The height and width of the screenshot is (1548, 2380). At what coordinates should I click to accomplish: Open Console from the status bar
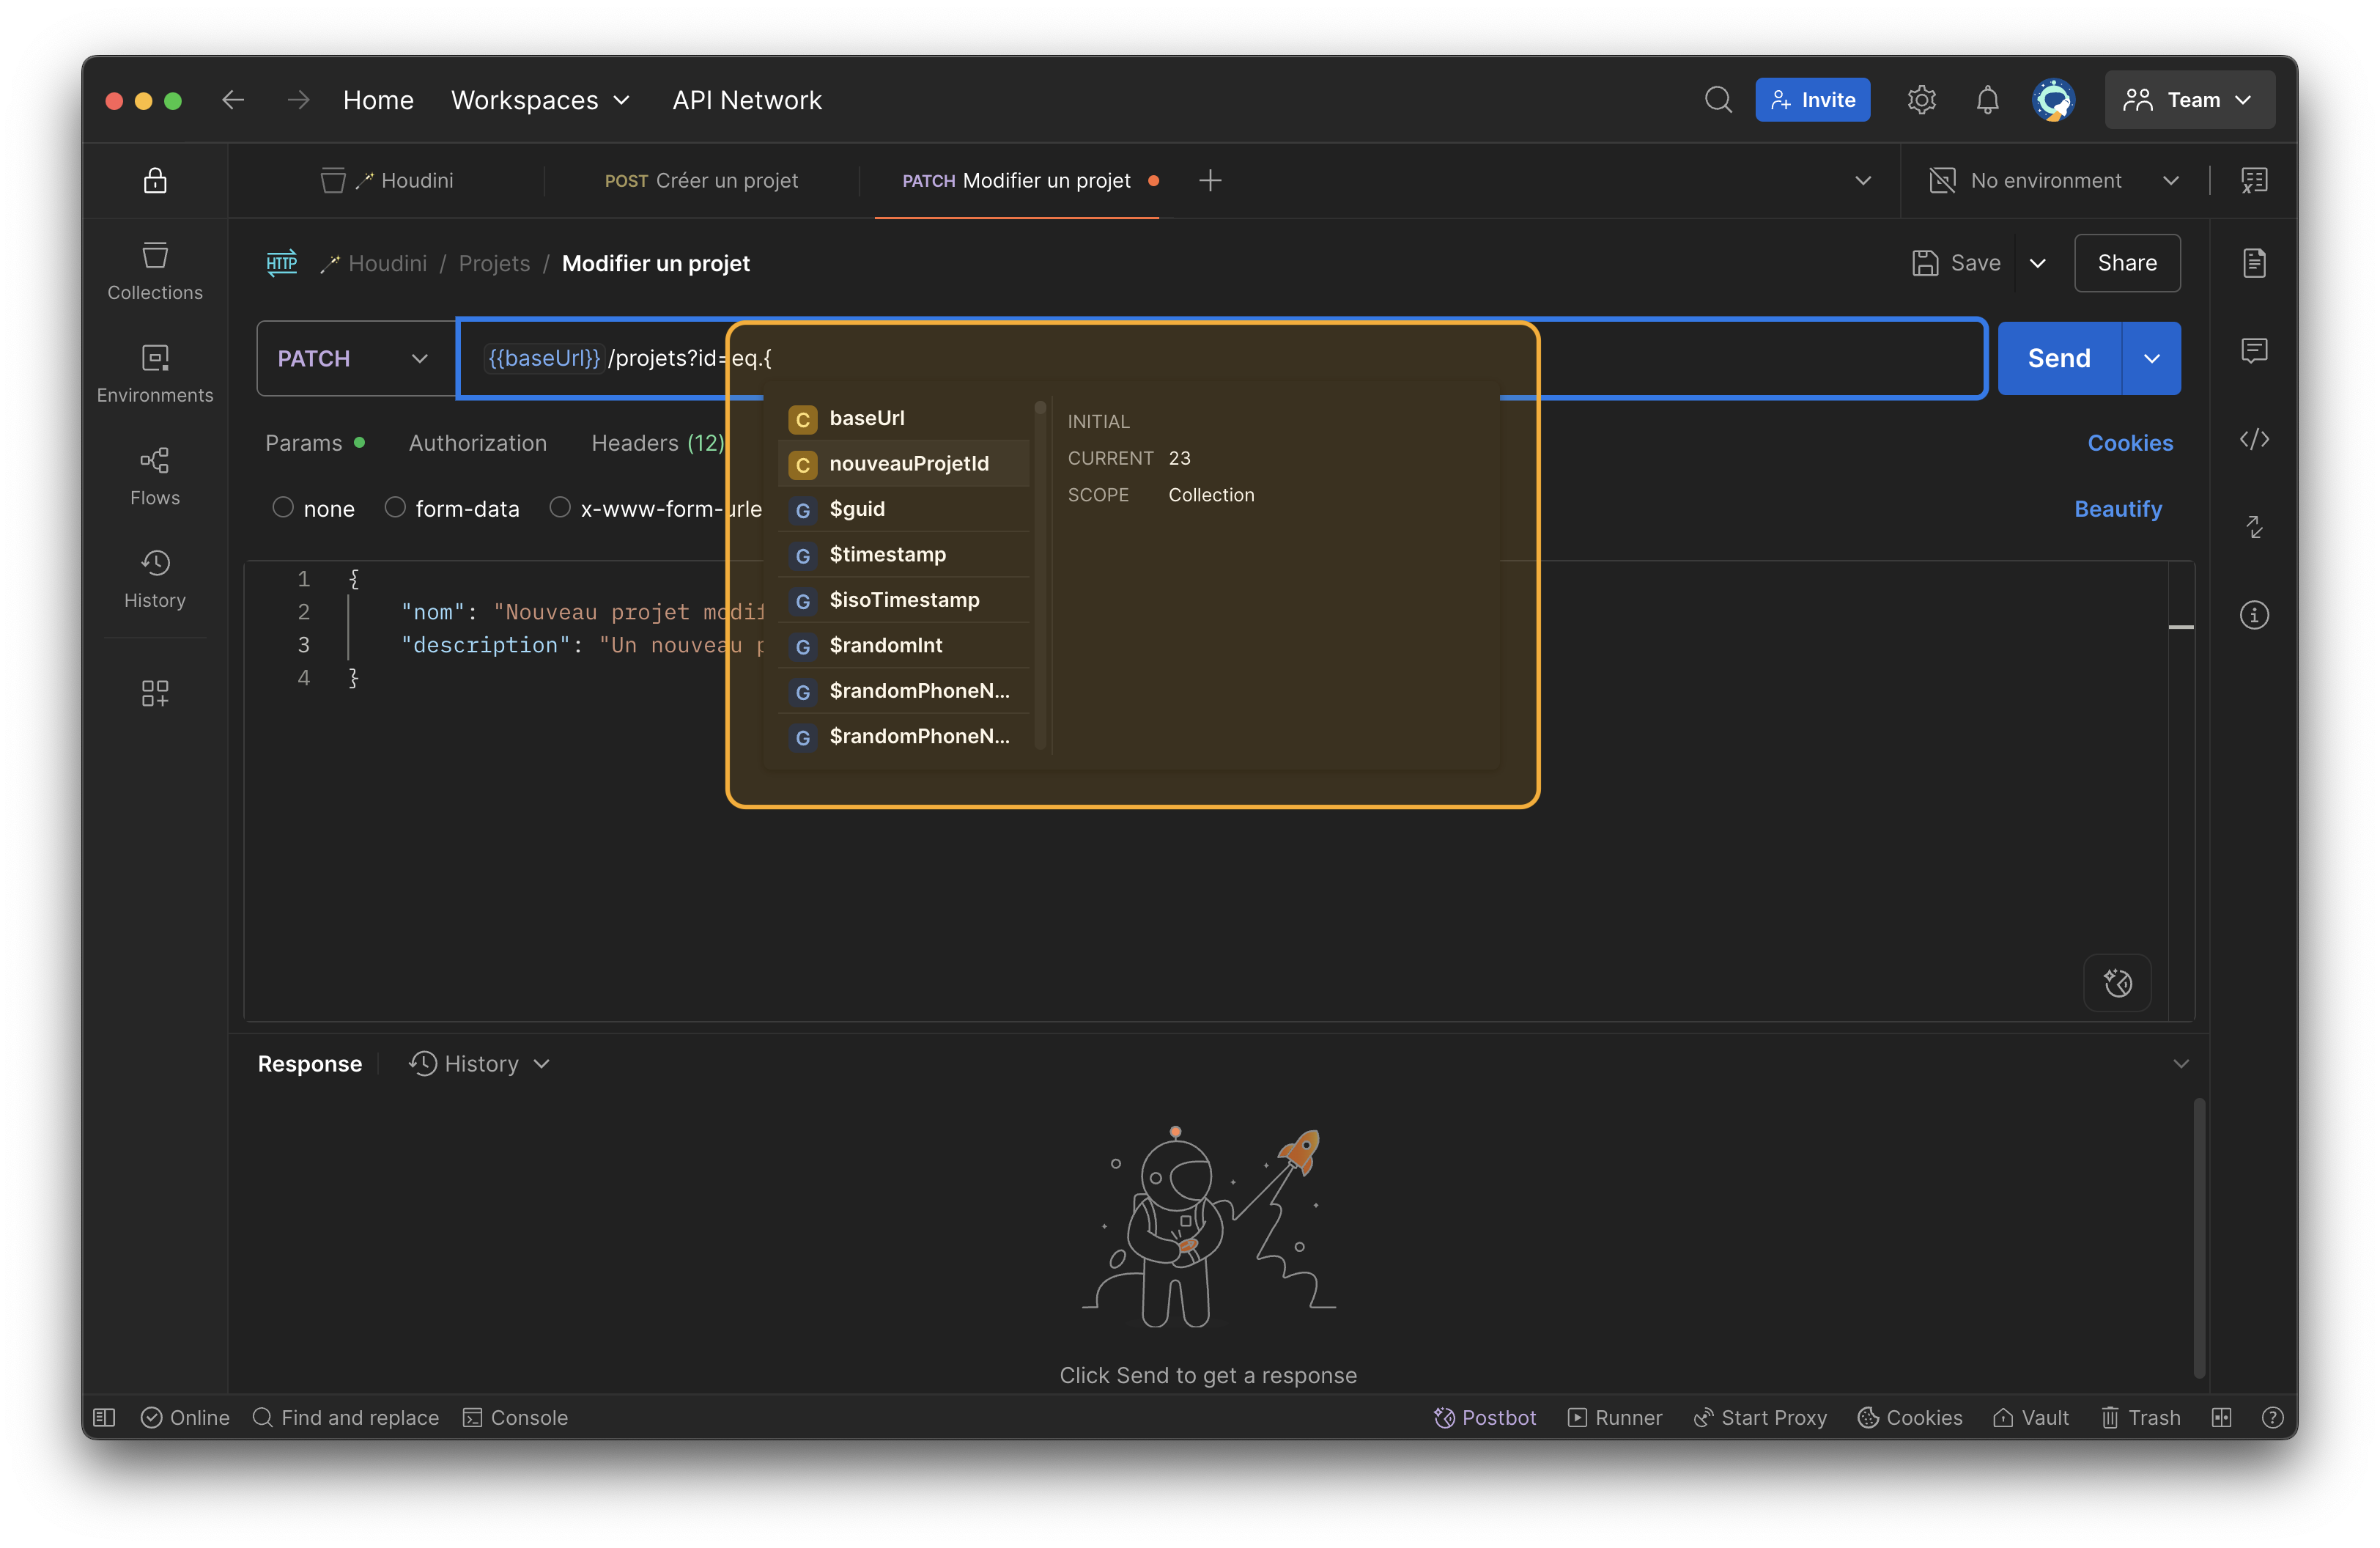(x=515, y=1417)
